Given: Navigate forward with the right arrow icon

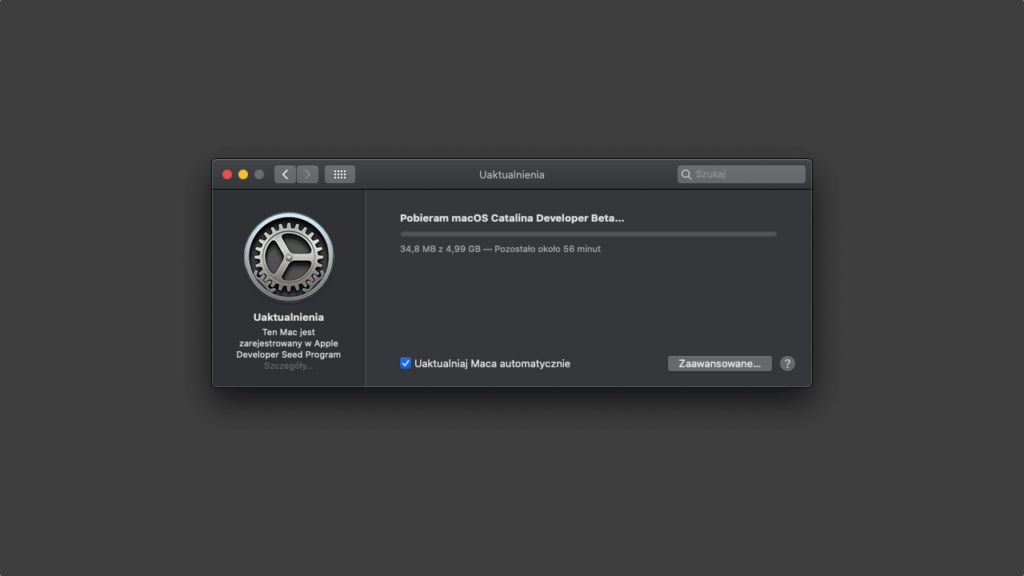Looking at the screenshot, I should (307, 174).
